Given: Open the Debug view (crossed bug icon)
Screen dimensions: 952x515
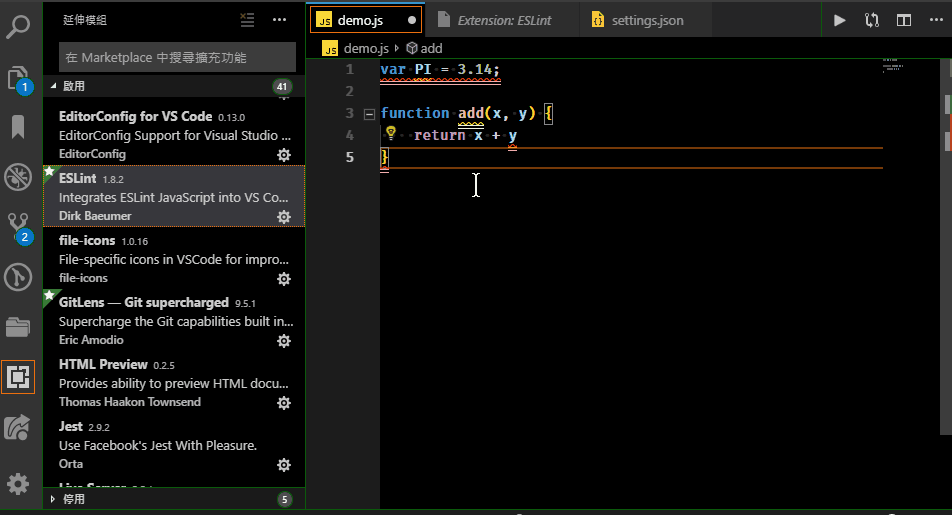Looking at the screenshot, I should pos(18,177).
